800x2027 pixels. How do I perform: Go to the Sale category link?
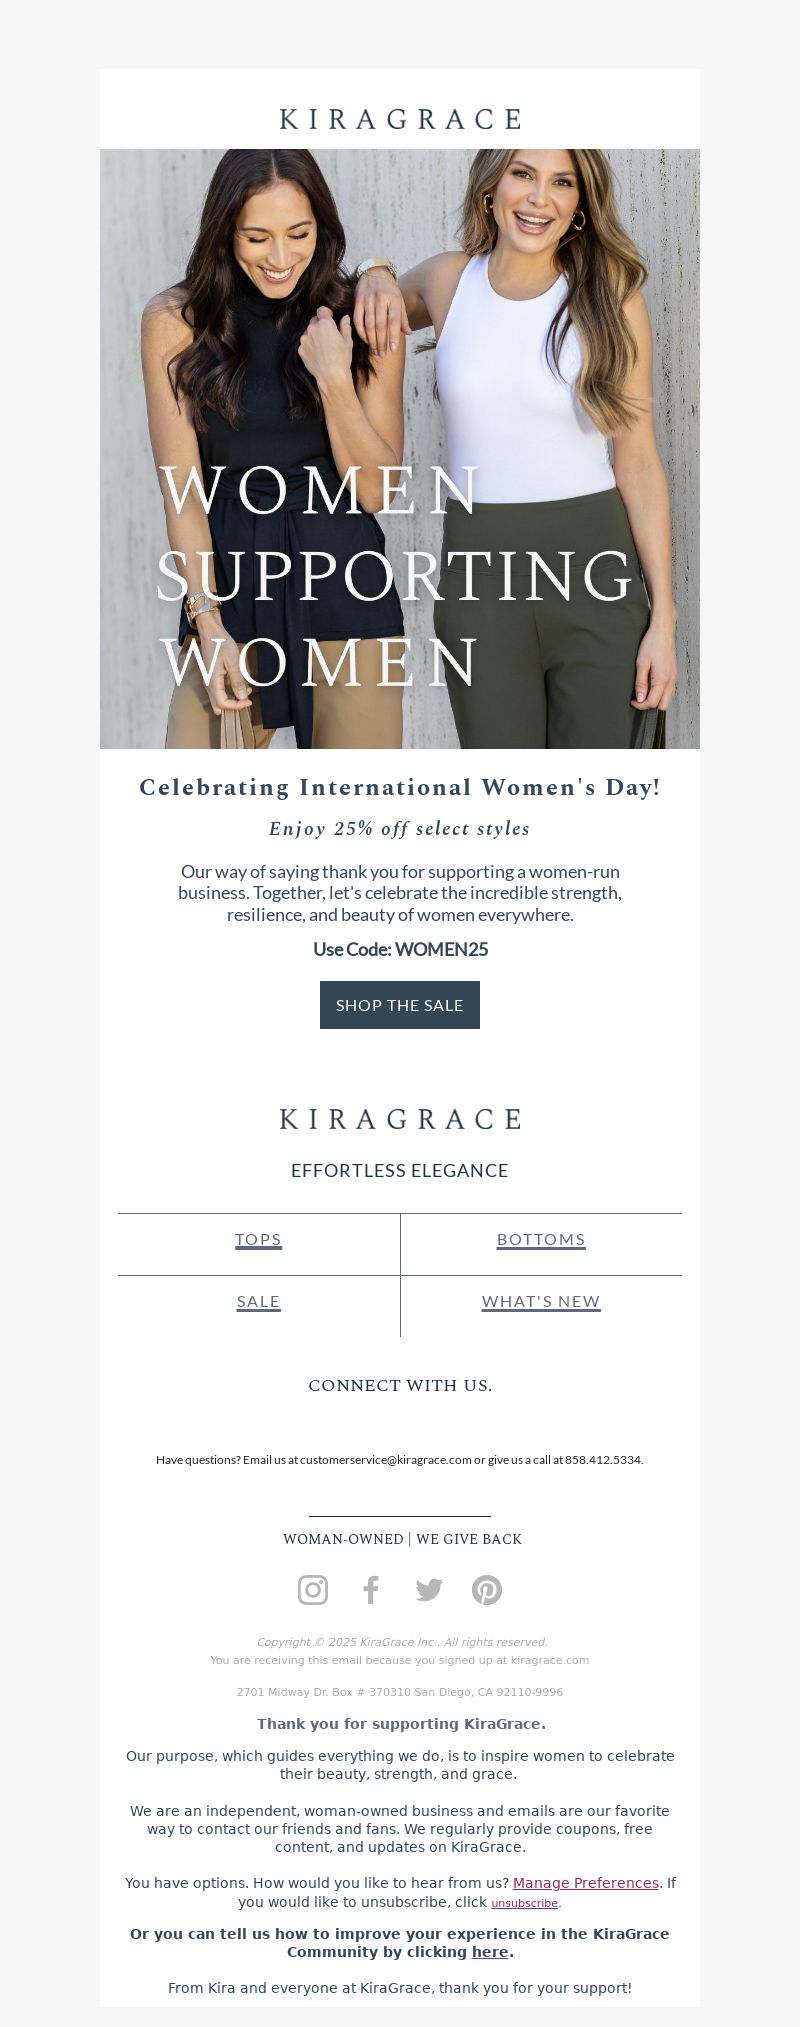coord(258,1302)
